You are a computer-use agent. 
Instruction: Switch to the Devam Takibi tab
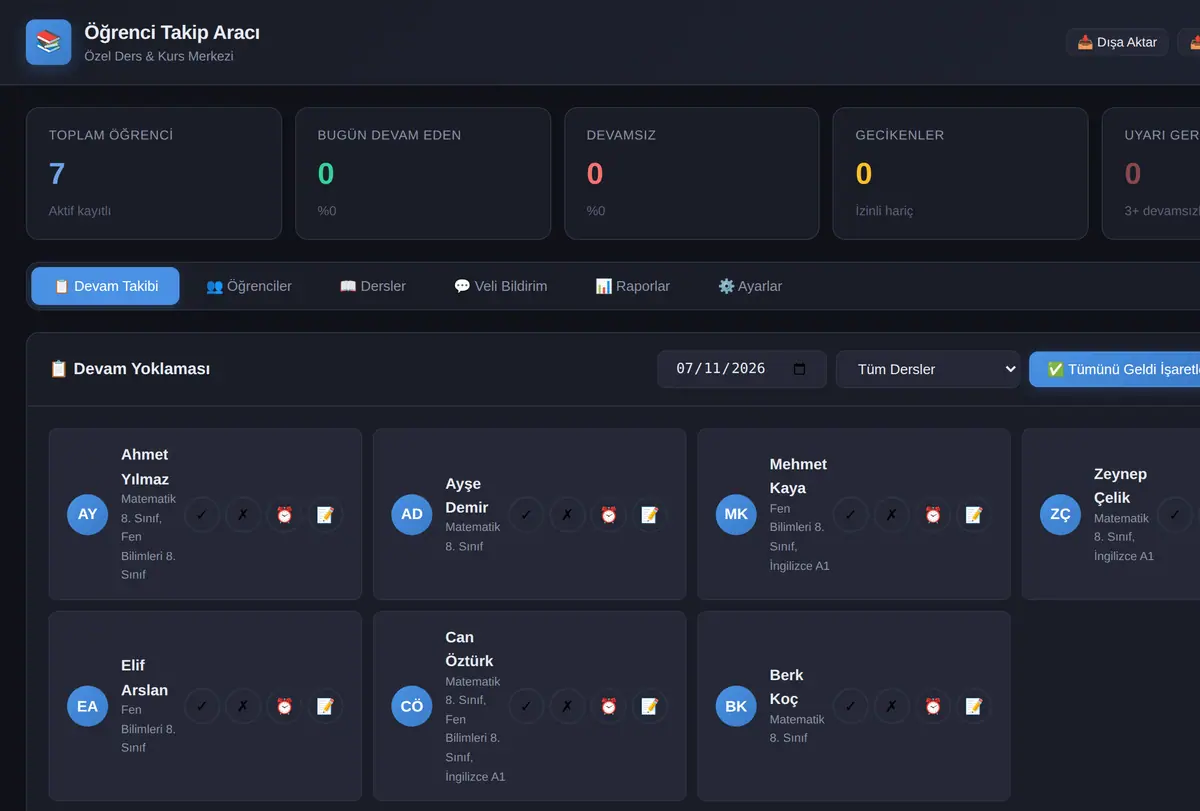[x=105, y=286]
